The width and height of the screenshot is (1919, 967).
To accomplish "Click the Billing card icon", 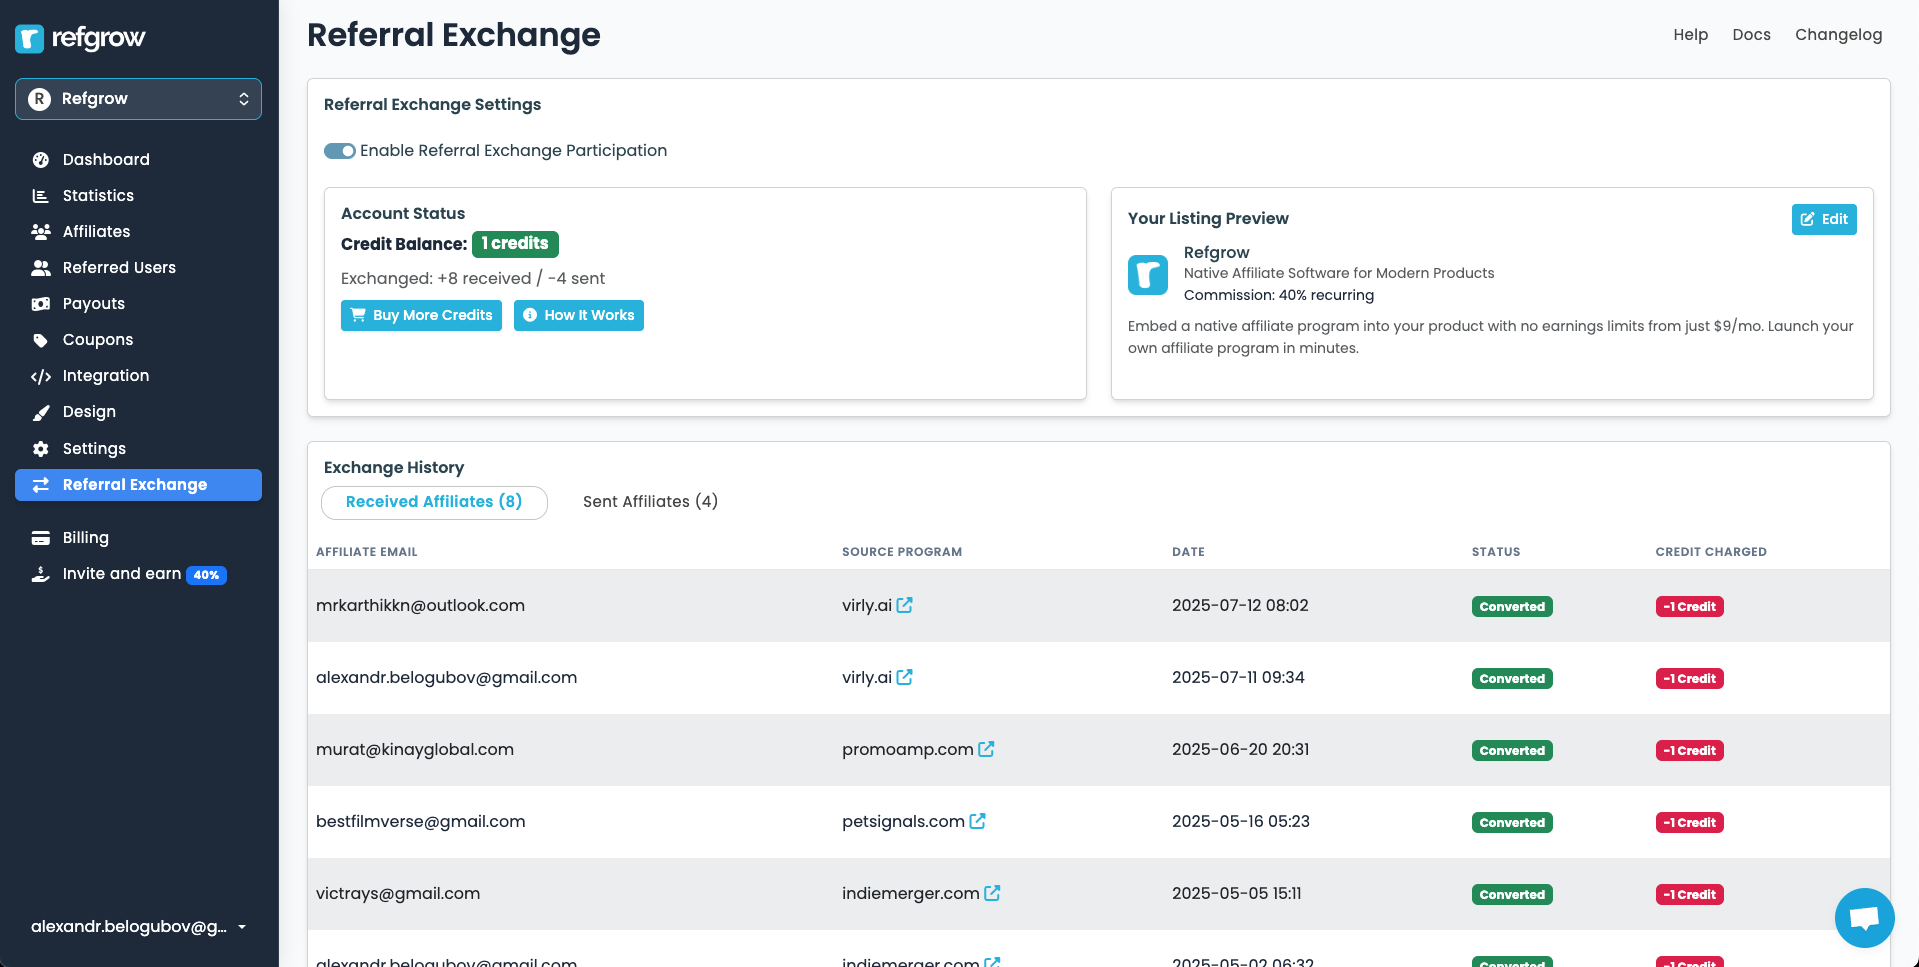I will (41, 538).
